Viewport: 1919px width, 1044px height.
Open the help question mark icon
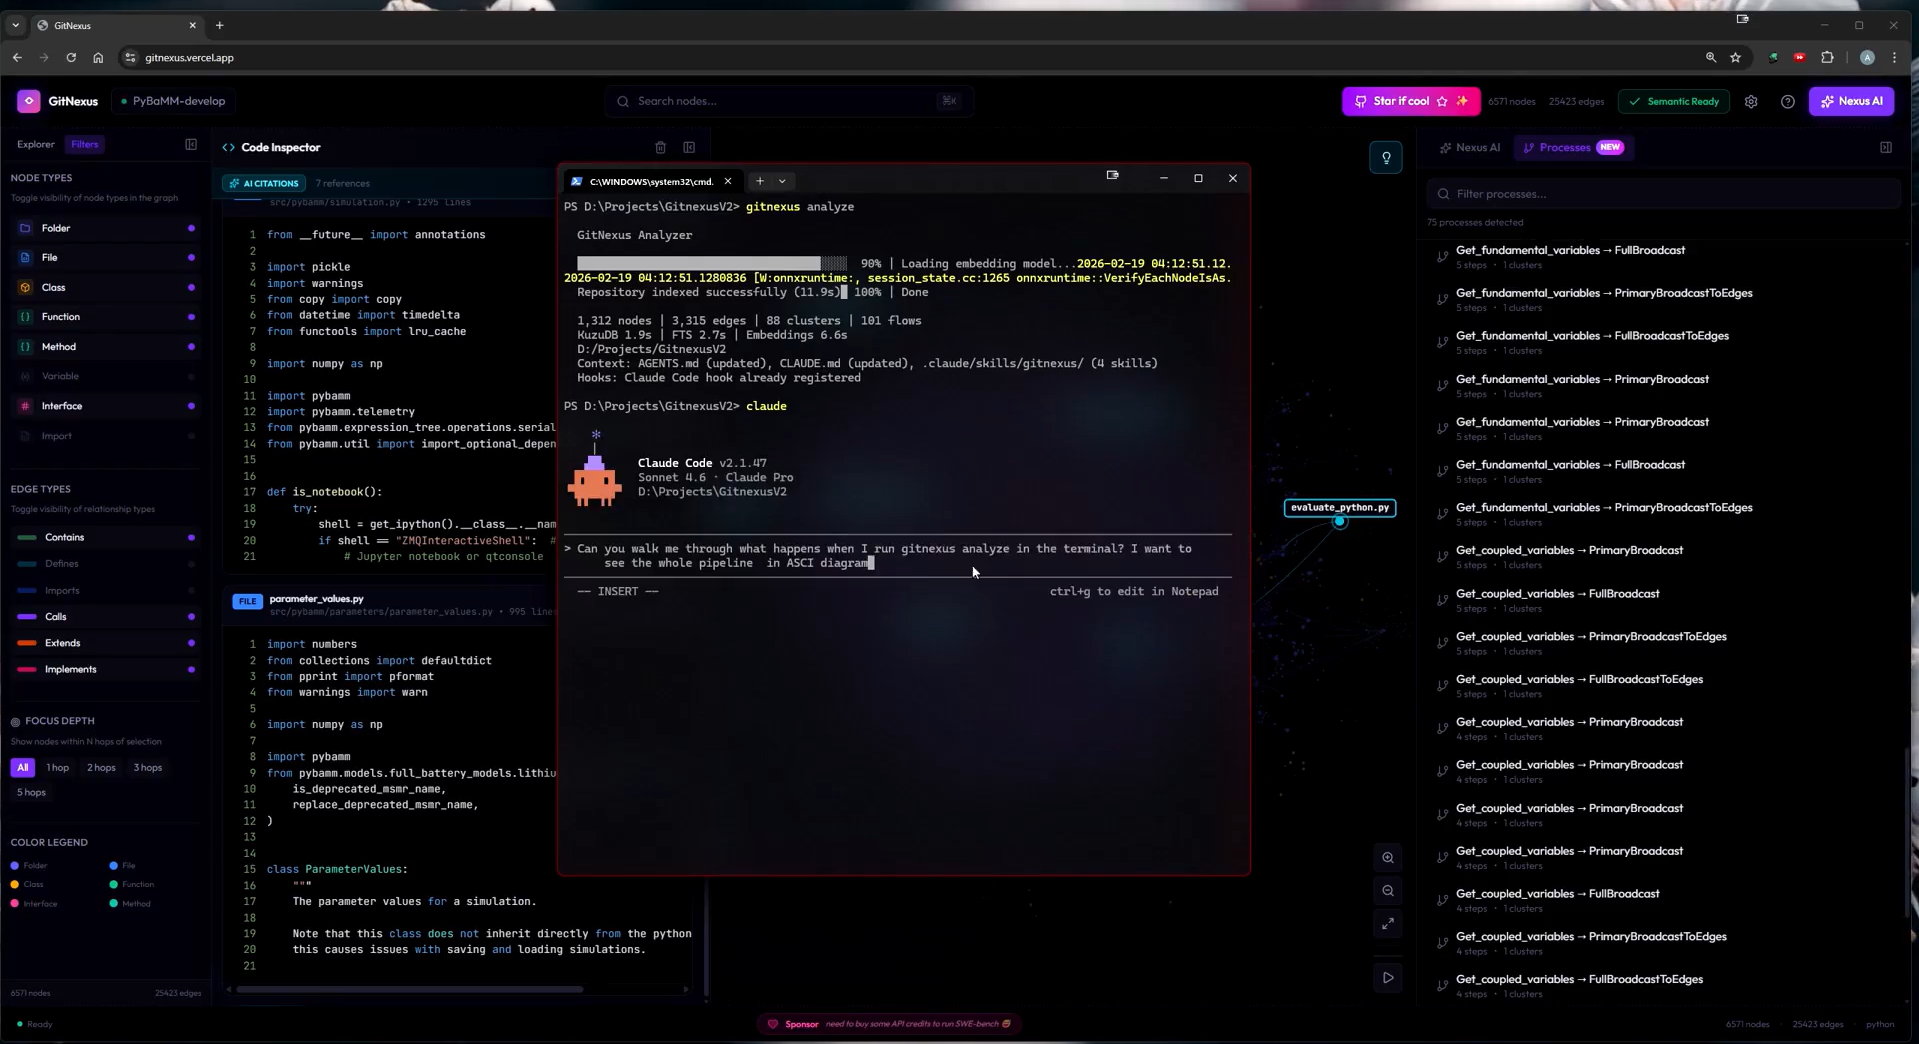[x=1787, y=101]
